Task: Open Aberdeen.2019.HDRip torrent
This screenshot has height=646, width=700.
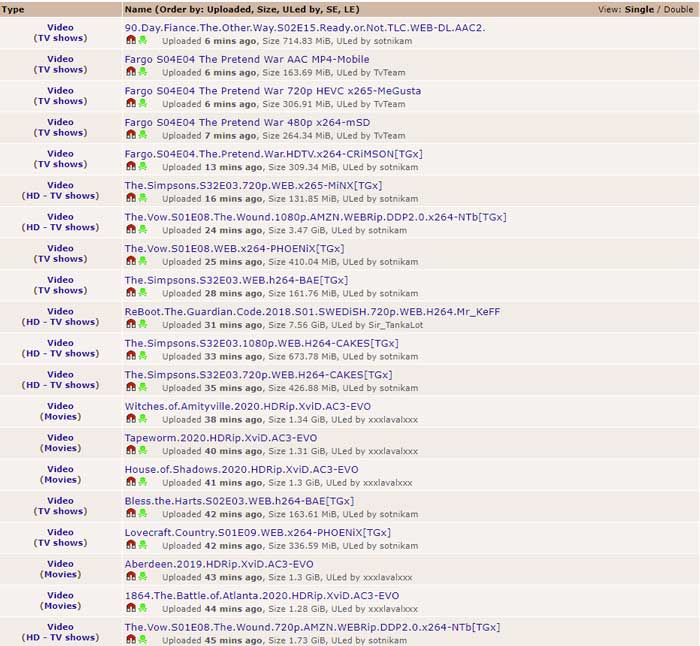Action: (219, 564)
